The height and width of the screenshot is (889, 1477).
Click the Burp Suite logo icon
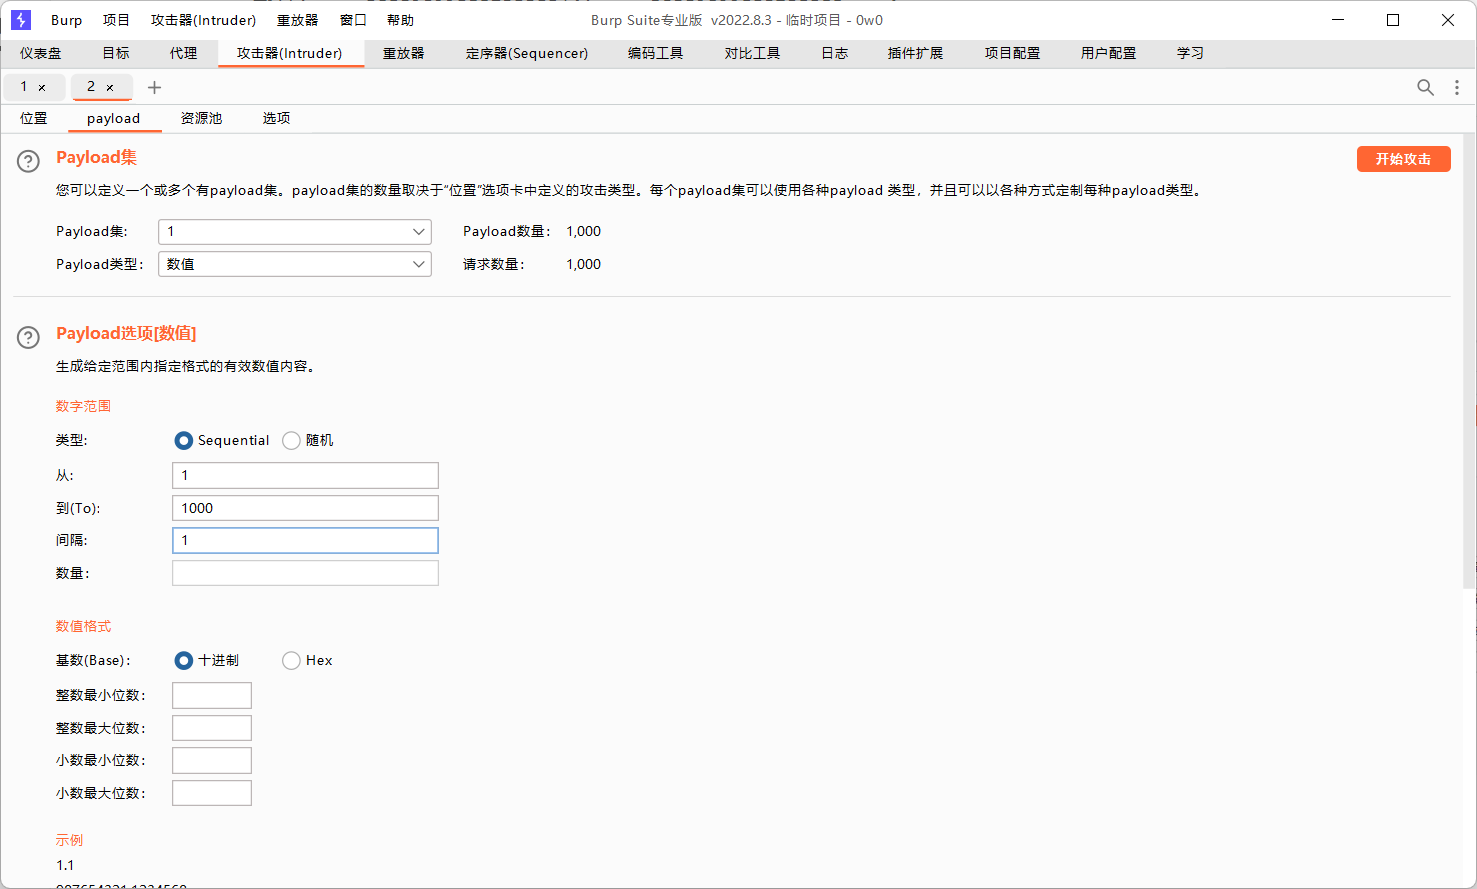point(21,20)
